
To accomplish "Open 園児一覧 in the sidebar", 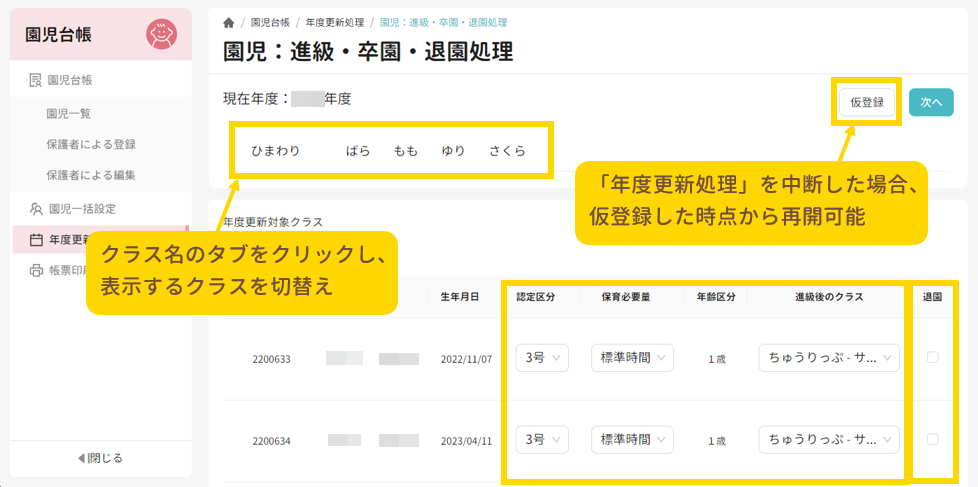I will 69,114.
